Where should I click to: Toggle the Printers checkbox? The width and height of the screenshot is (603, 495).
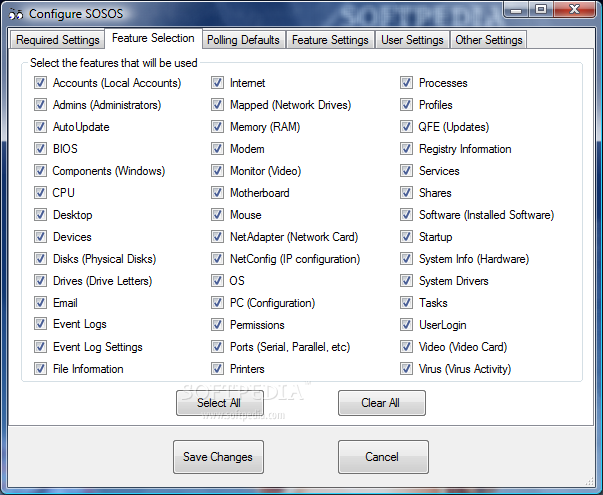[217, 368]
